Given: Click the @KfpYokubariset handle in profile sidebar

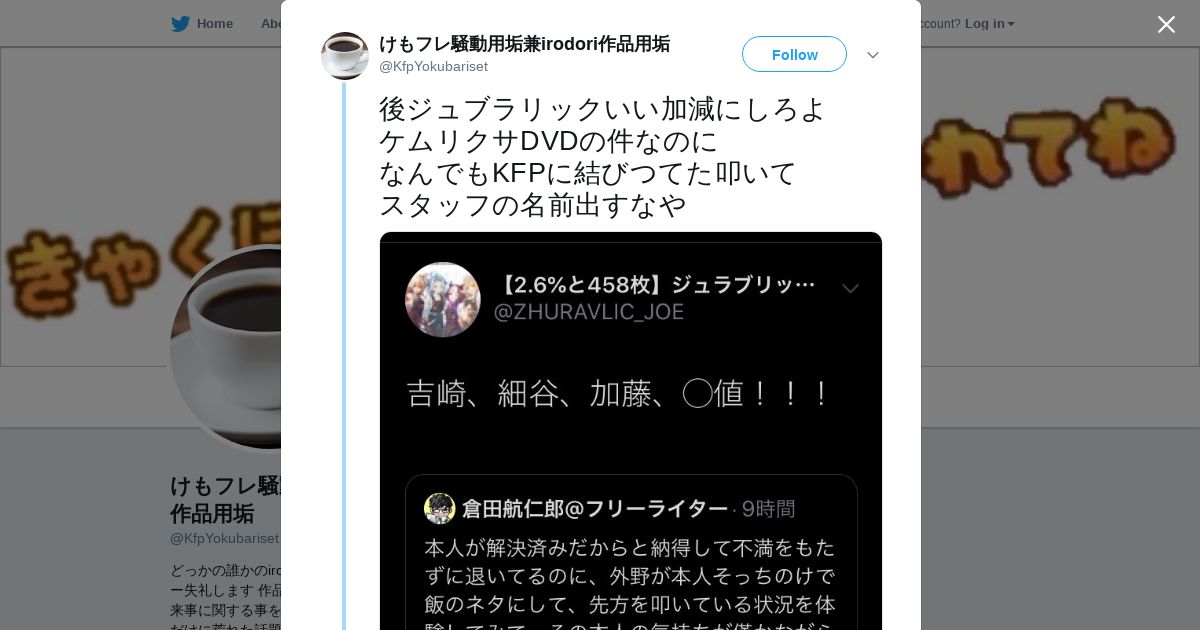Looking at the screenshot, I should (x=224, y=538).
